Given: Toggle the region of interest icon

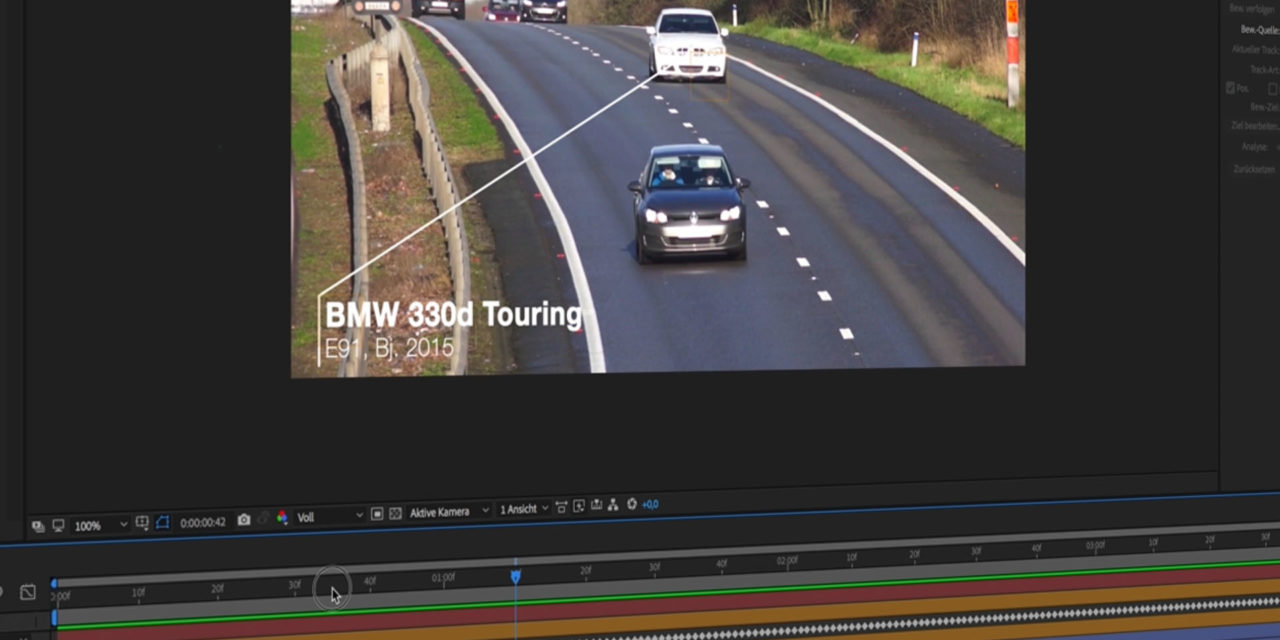Looking at the screenshot, I should coord(377,514).
